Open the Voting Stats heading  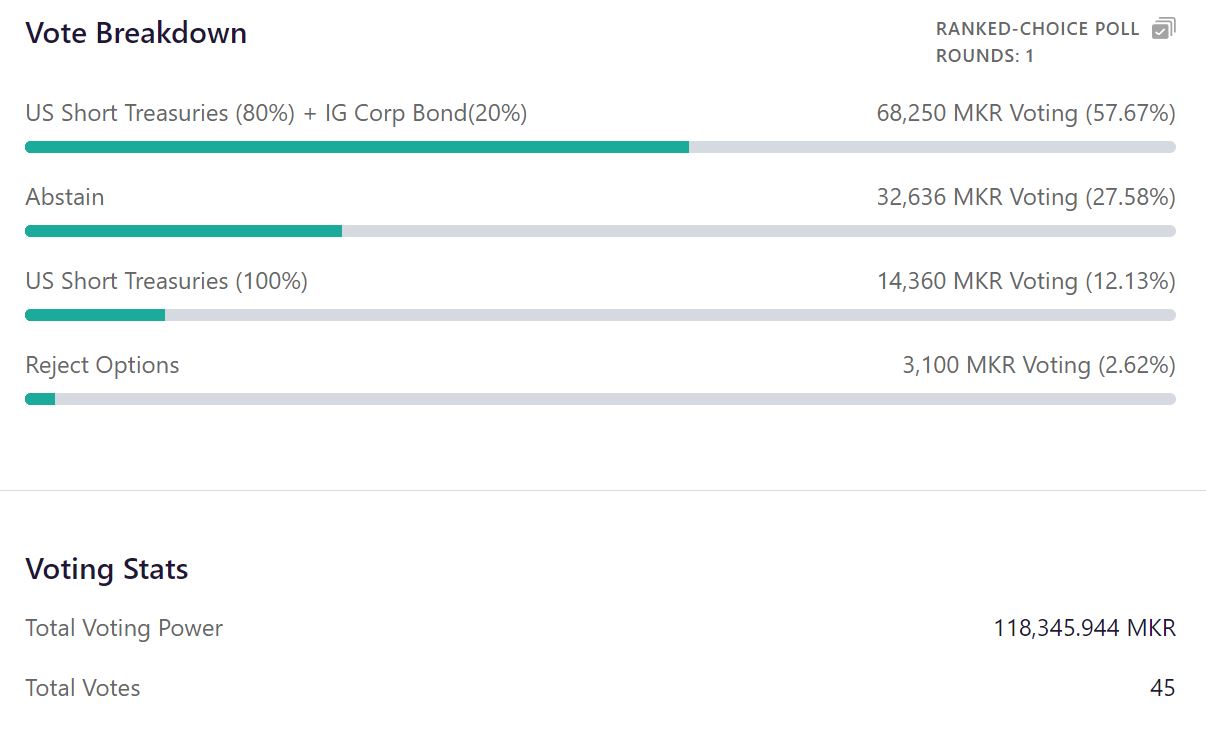point(106,569)
